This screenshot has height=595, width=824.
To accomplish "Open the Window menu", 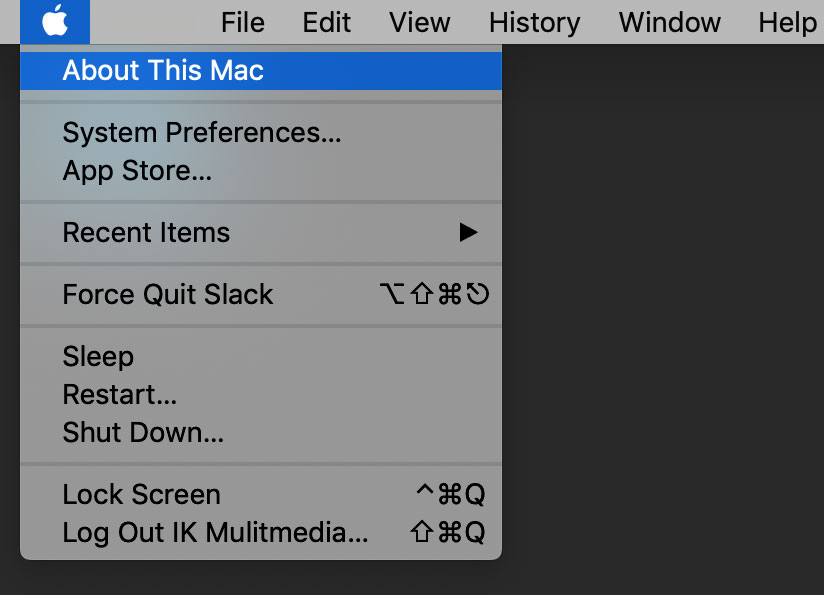I will click(669, 22).
